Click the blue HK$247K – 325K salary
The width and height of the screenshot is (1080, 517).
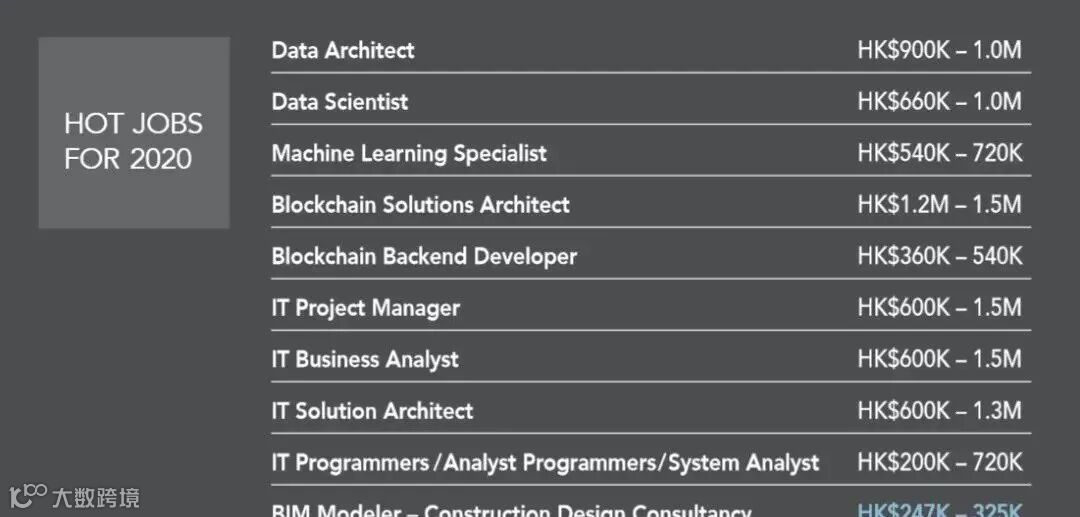pos(940,511)
